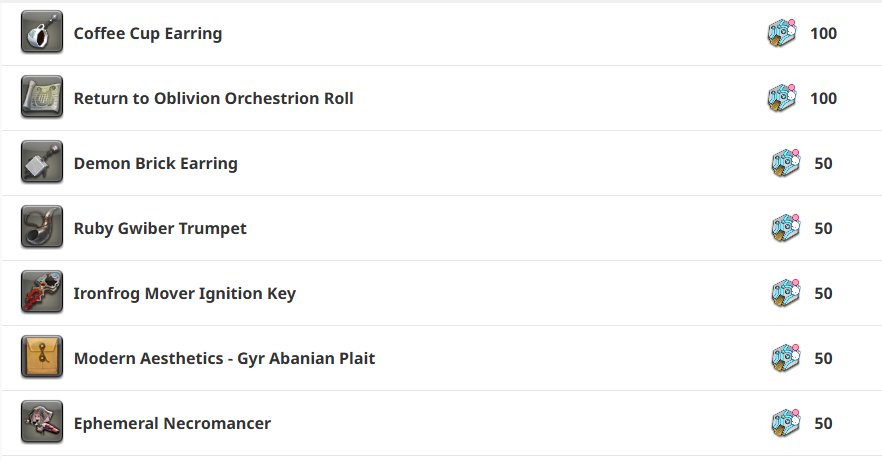This screenshot has height=460, width=882.
Task: Click currency icon in Ephemeral Necromancer row
Action: pyautogui.click(x=786, y=423)
